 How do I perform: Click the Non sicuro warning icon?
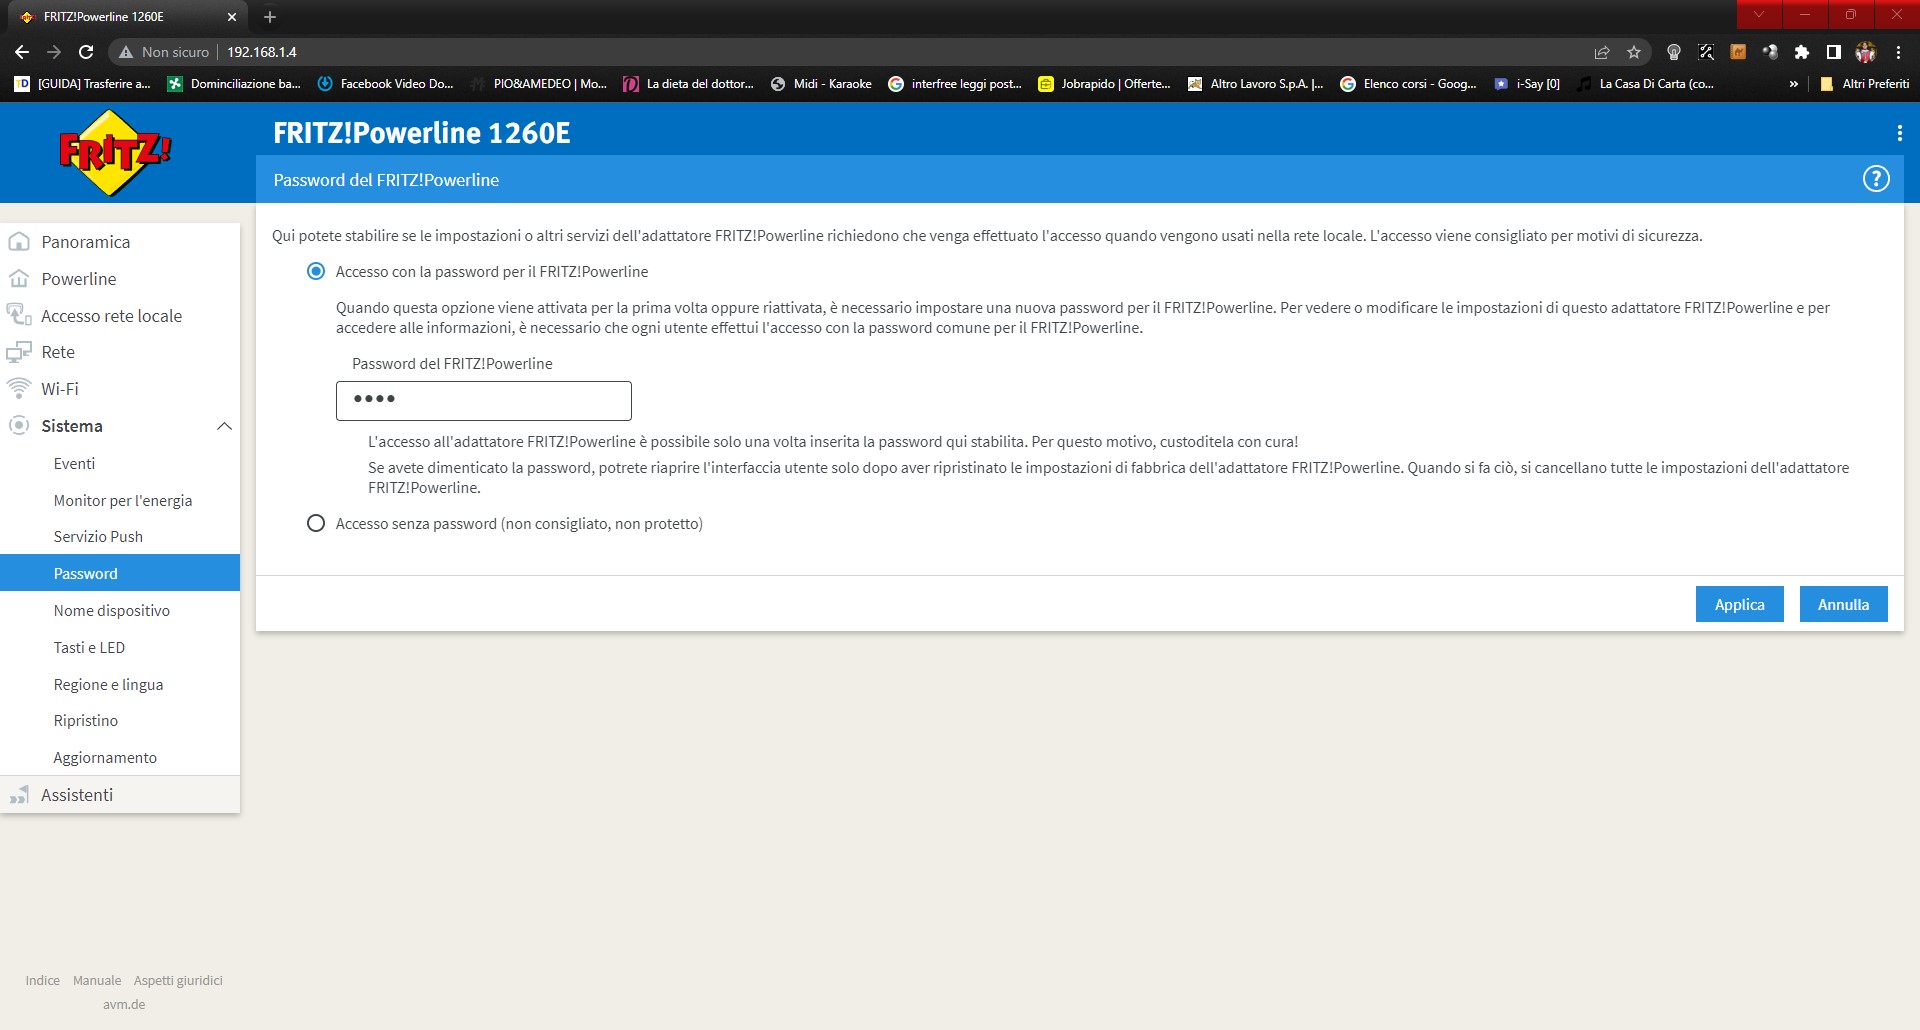click(x=126, y=52)
